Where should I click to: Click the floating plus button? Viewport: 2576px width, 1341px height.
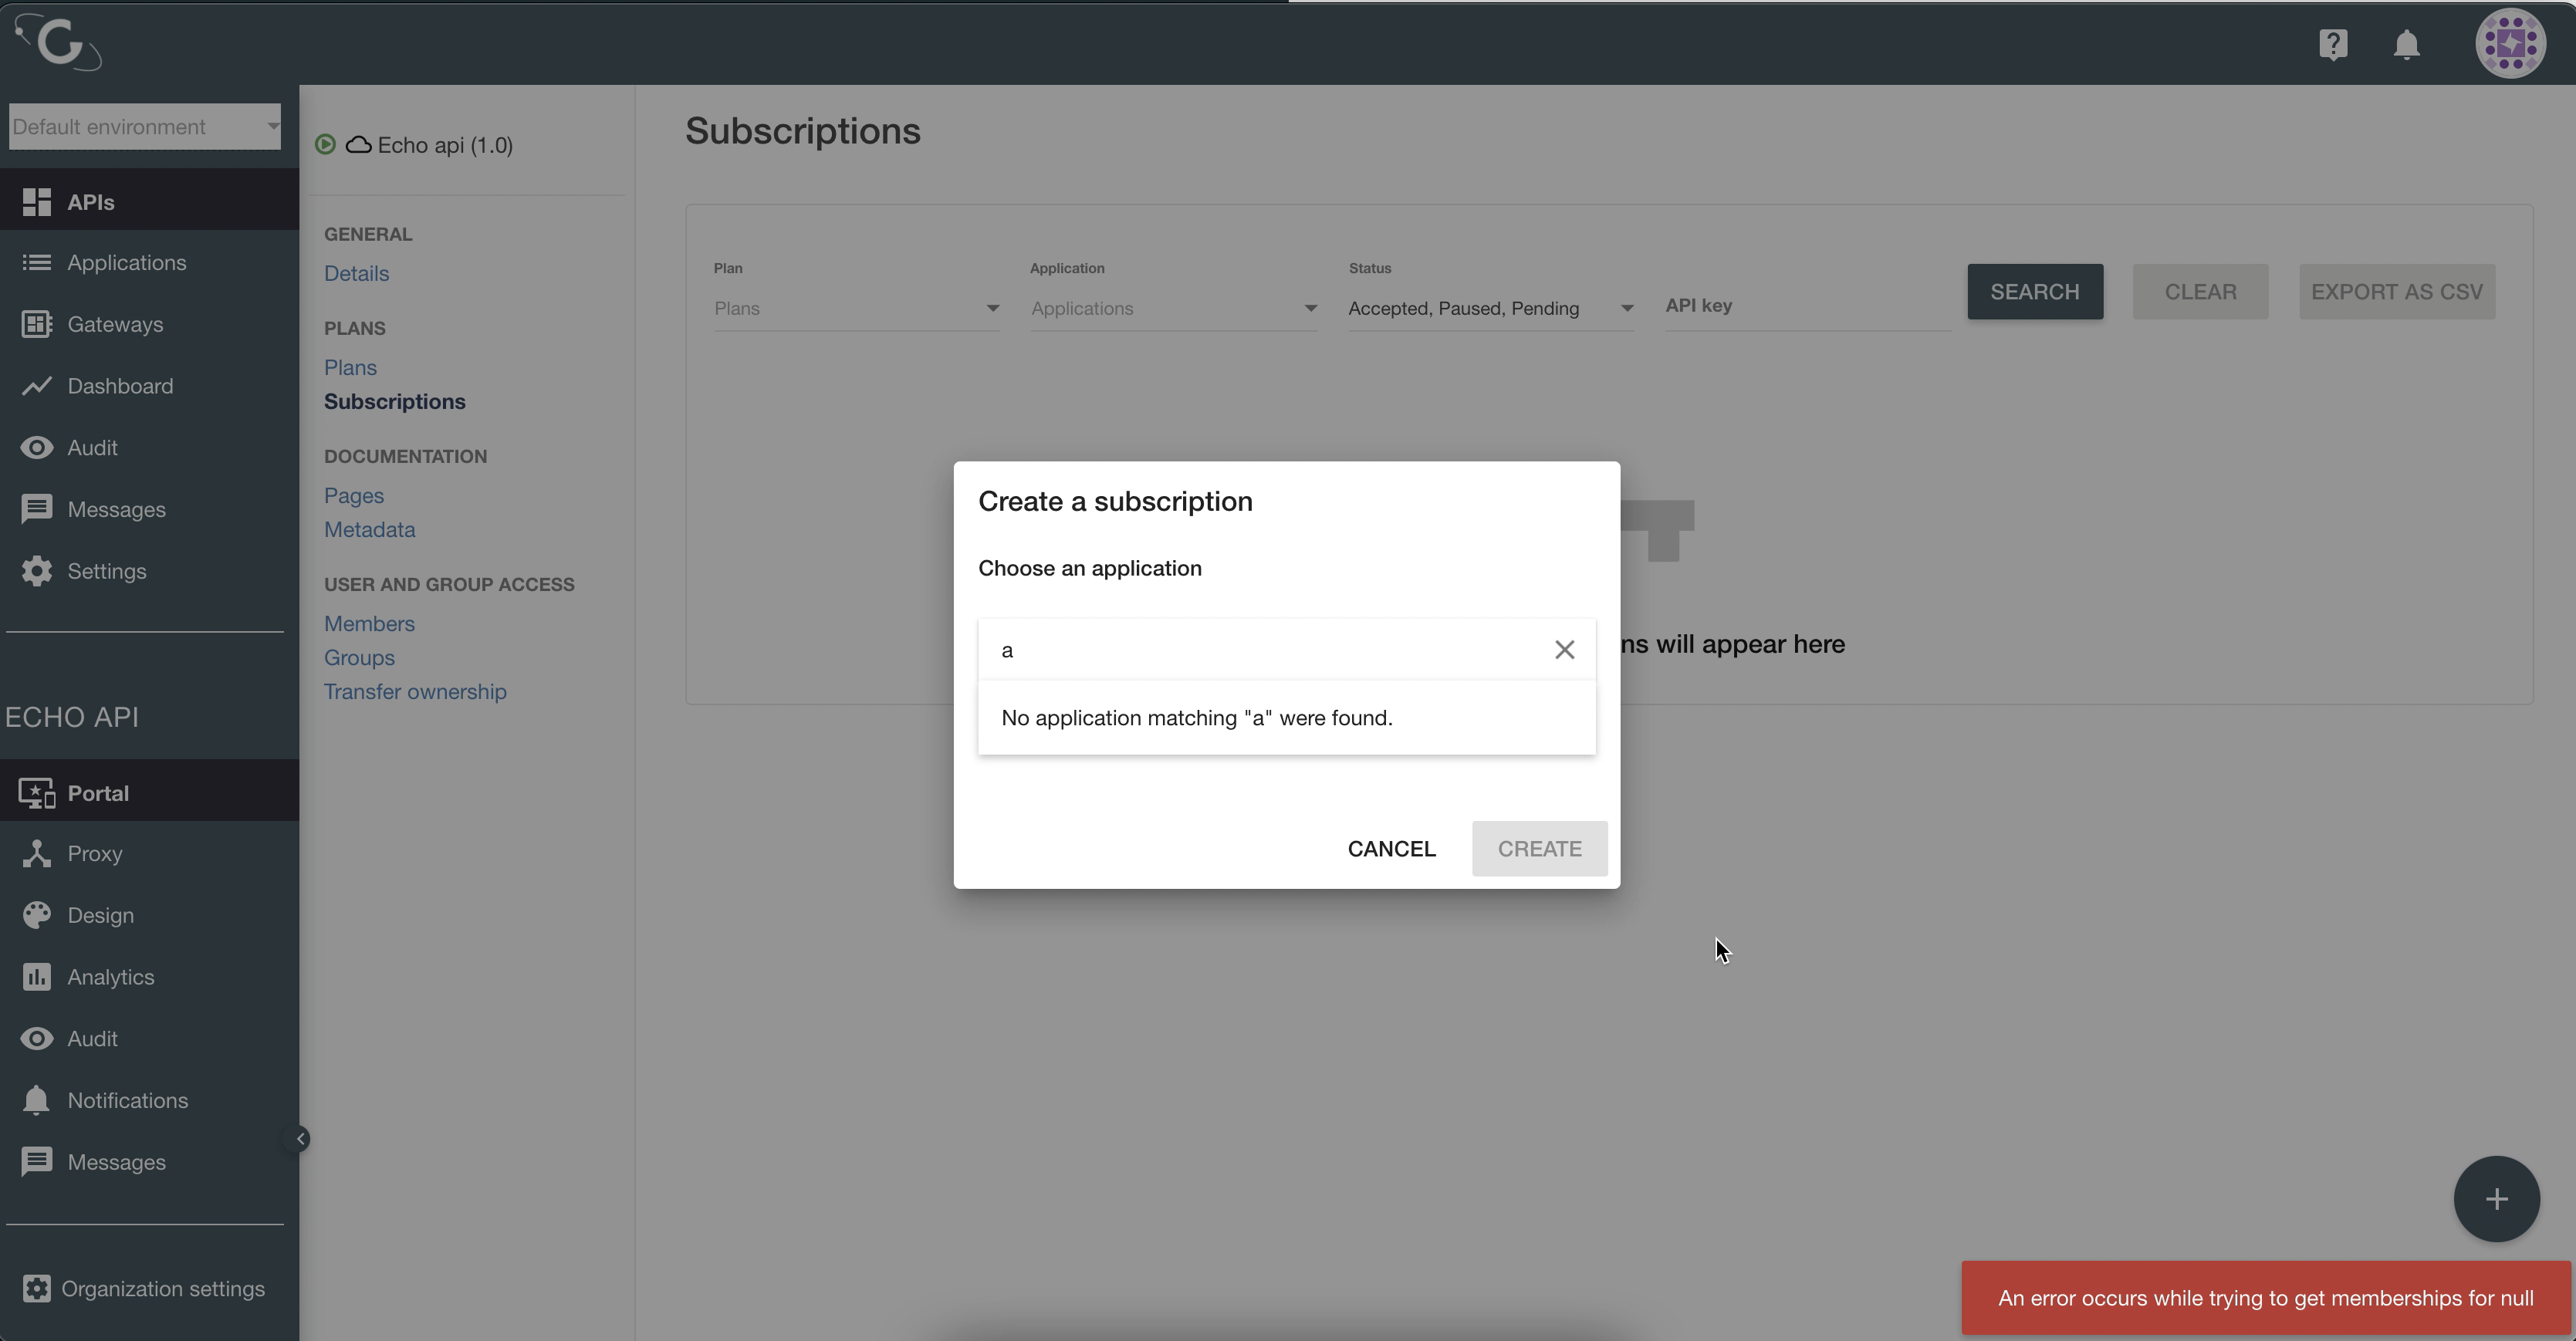(2496, 1198)
